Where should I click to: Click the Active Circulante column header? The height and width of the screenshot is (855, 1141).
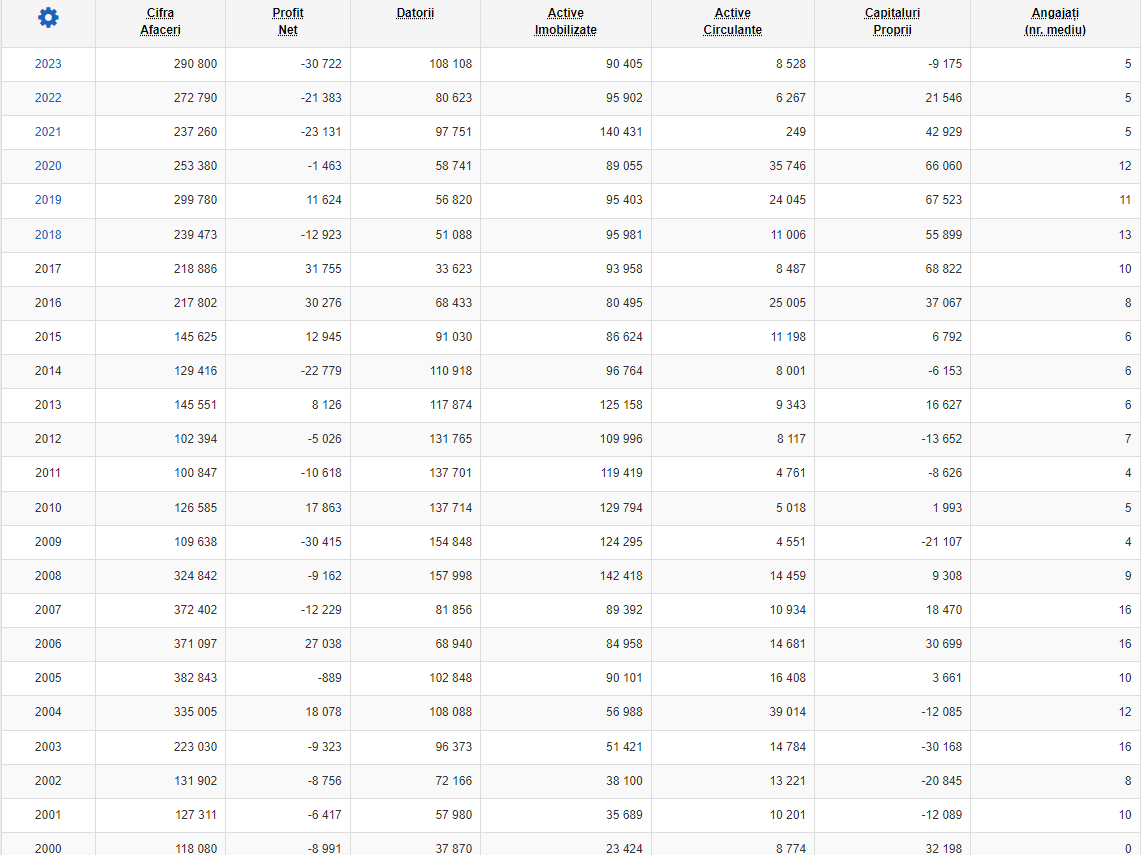pyautogui.click(x=733, y=22)
